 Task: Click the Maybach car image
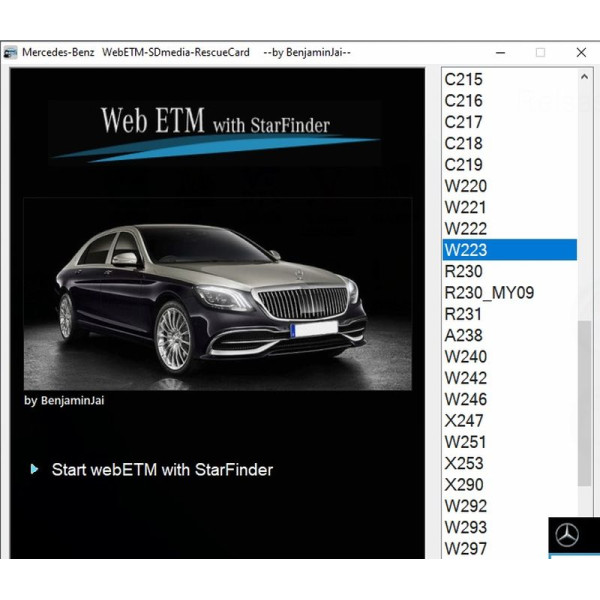pyautogui.click(x=217, y=294)
